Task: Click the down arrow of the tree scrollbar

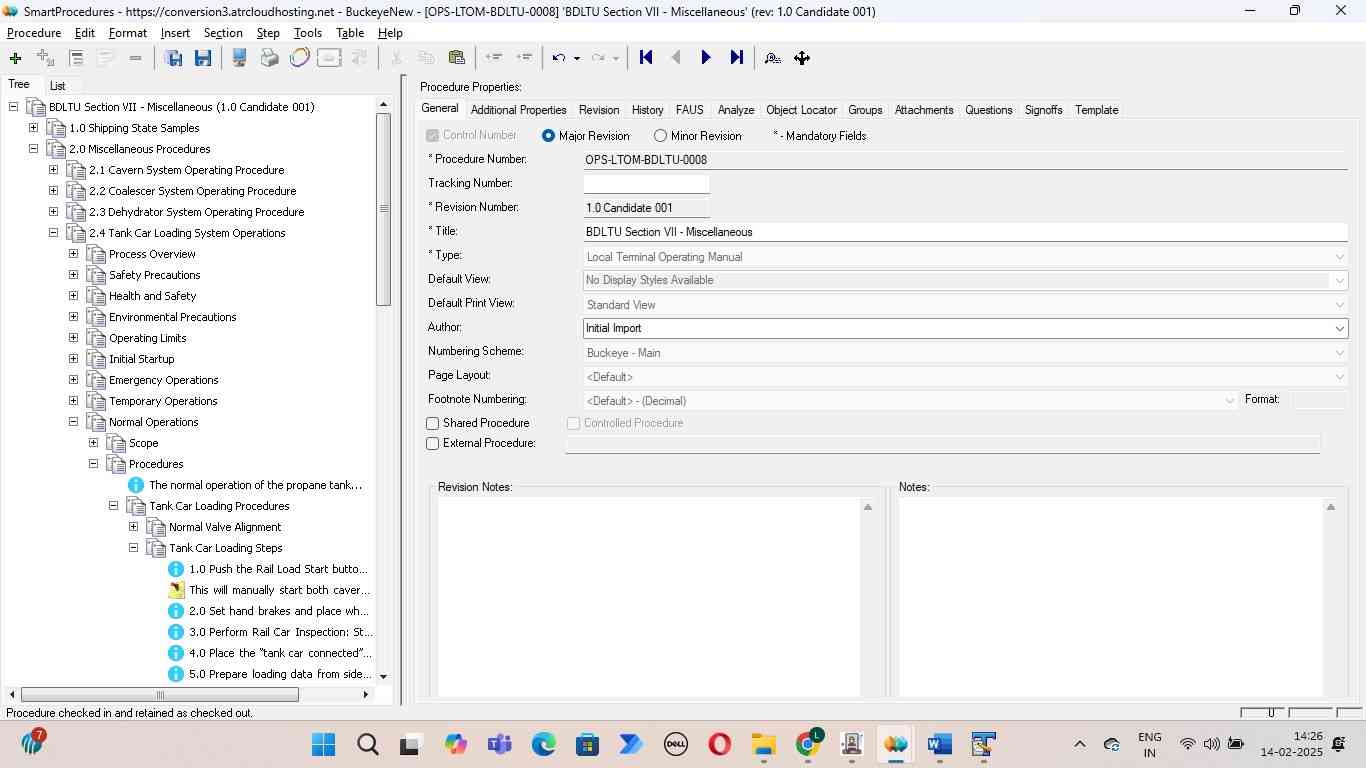Action: pos(383,677)
